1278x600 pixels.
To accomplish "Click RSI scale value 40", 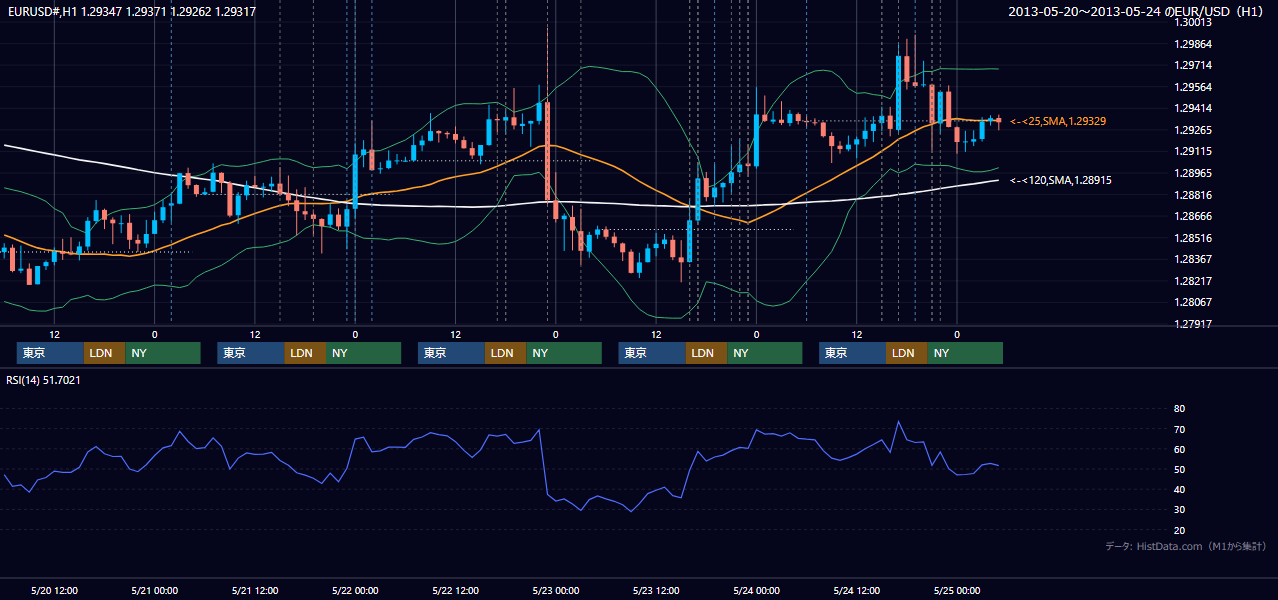I will click(1180, 489).
